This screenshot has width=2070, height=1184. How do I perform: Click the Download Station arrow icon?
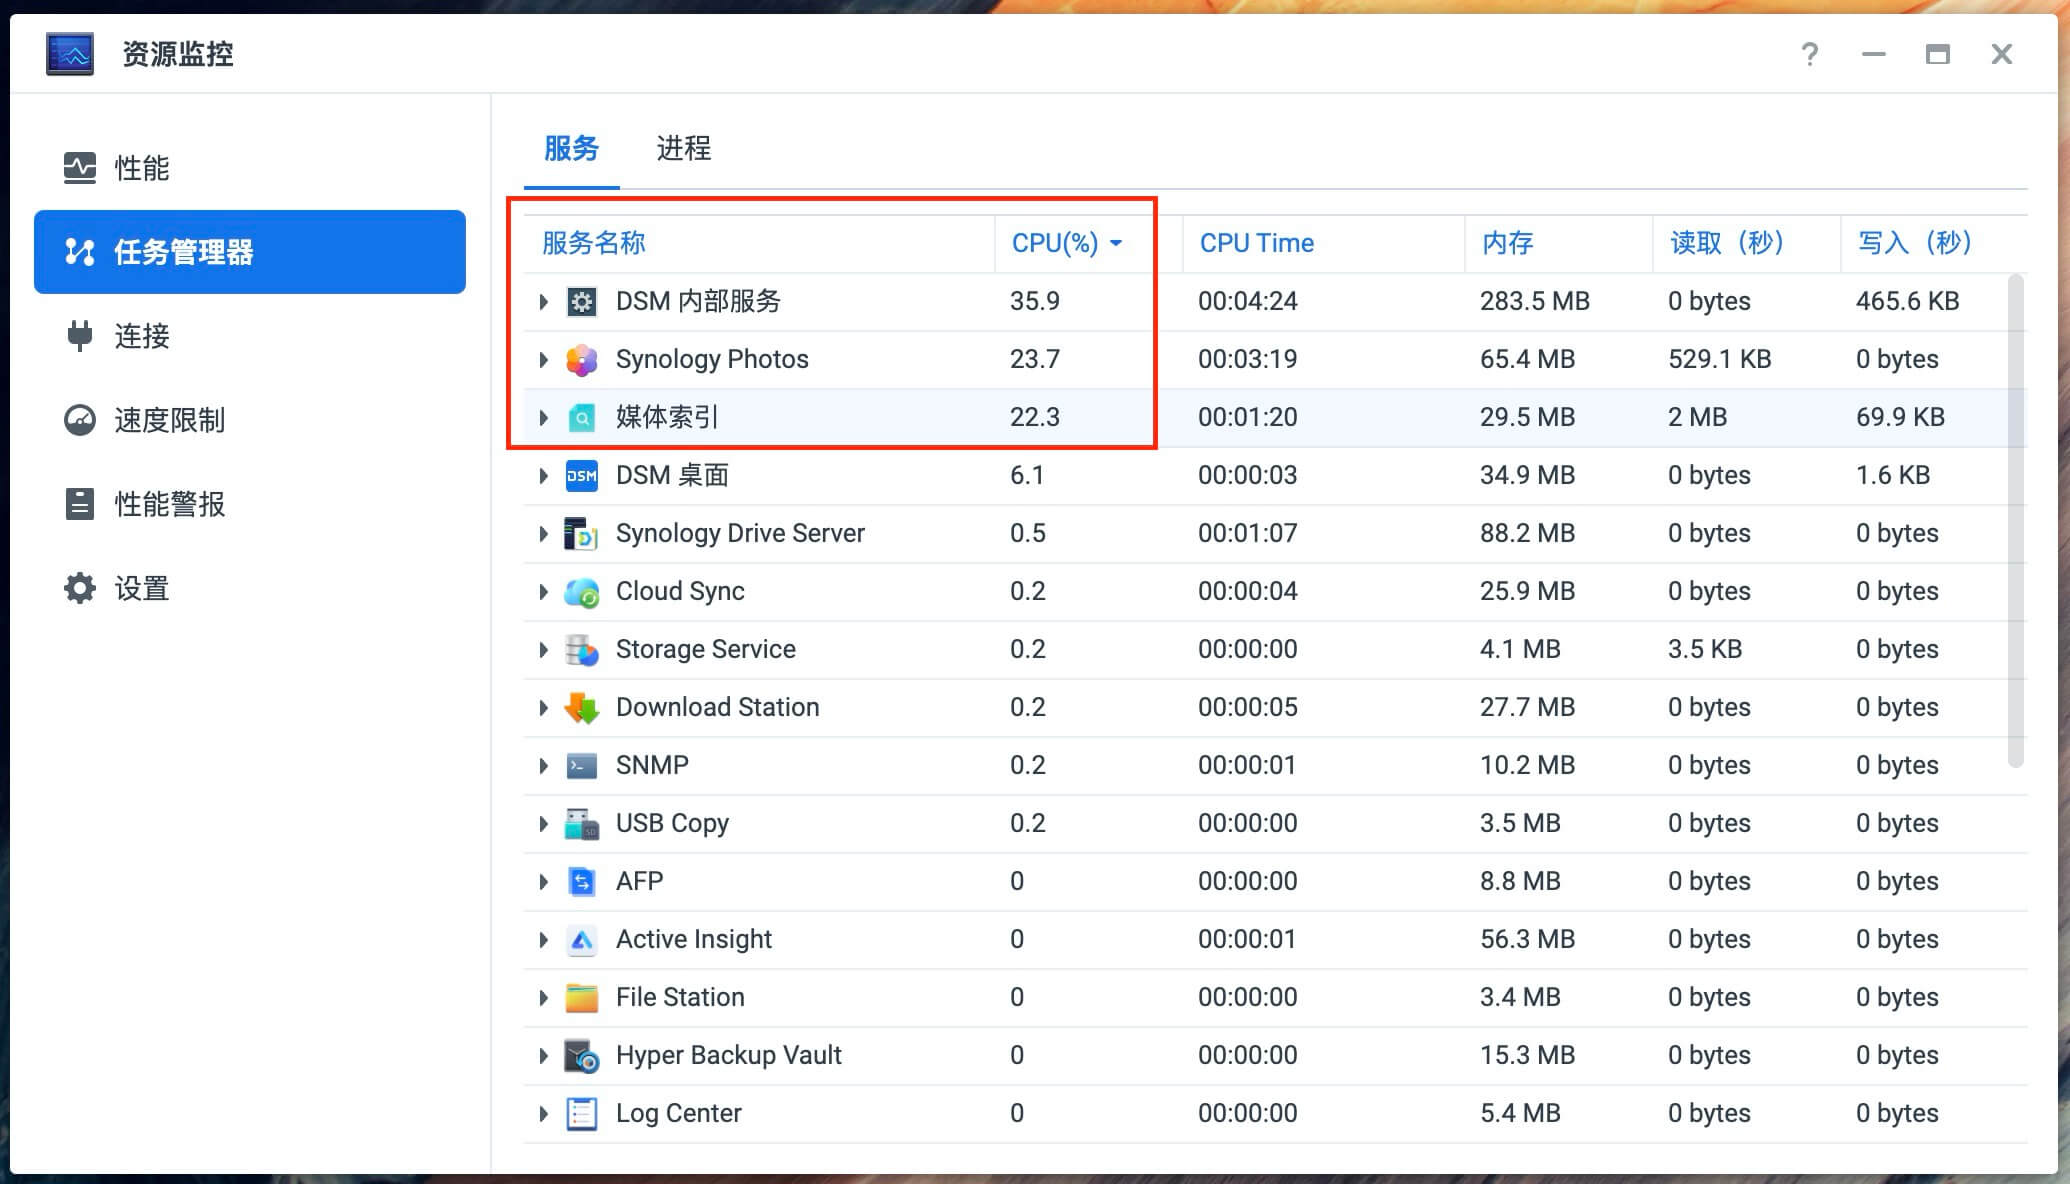[x=582, y=707]
